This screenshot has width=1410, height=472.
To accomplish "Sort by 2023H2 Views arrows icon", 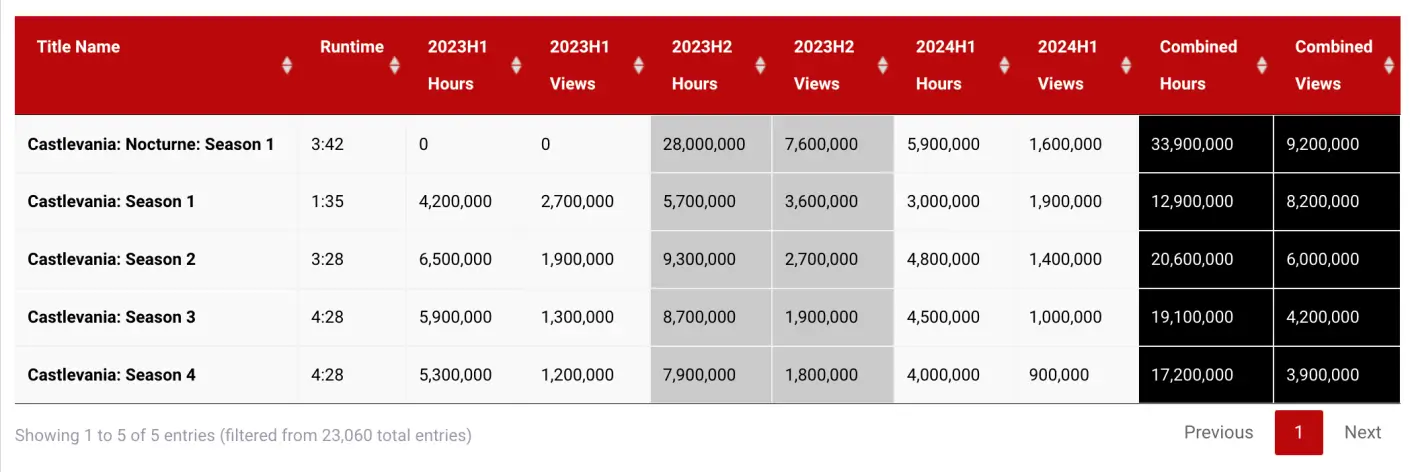I will pos(882,65).
